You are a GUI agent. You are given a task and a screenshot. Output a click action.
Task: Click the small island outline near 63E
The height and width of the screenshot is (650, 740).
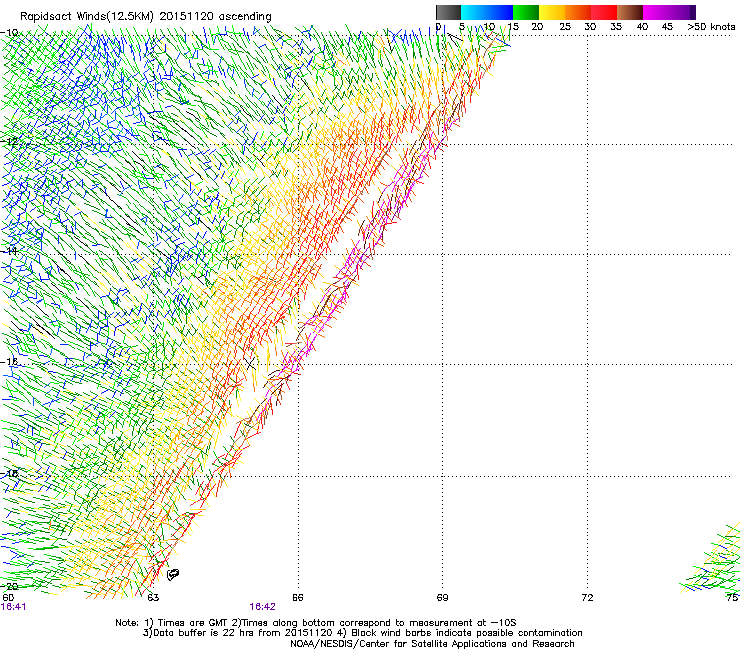[x=173, y=574]
